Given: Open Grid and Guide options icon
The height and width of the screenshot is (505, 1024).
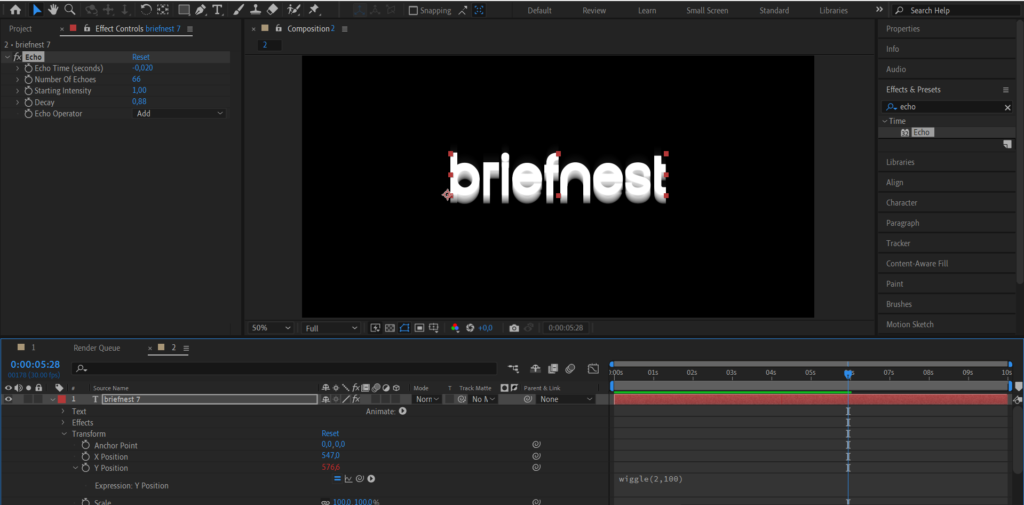Looking at the screenshot, I should 433,328.
